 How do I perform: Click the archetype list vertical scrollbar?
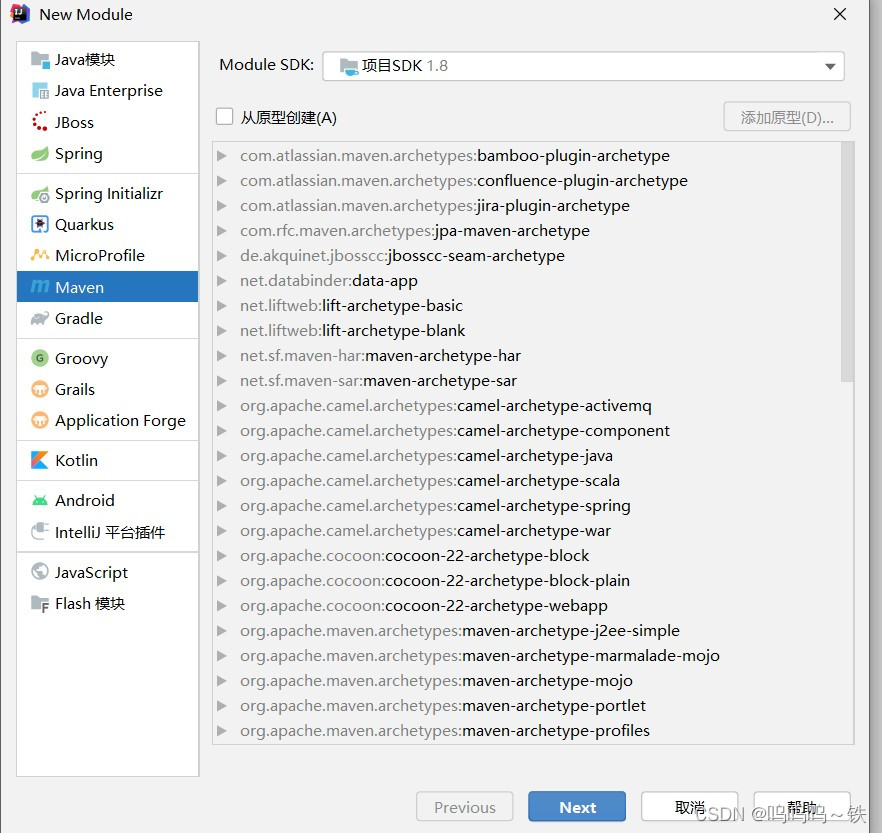[847, 263]
